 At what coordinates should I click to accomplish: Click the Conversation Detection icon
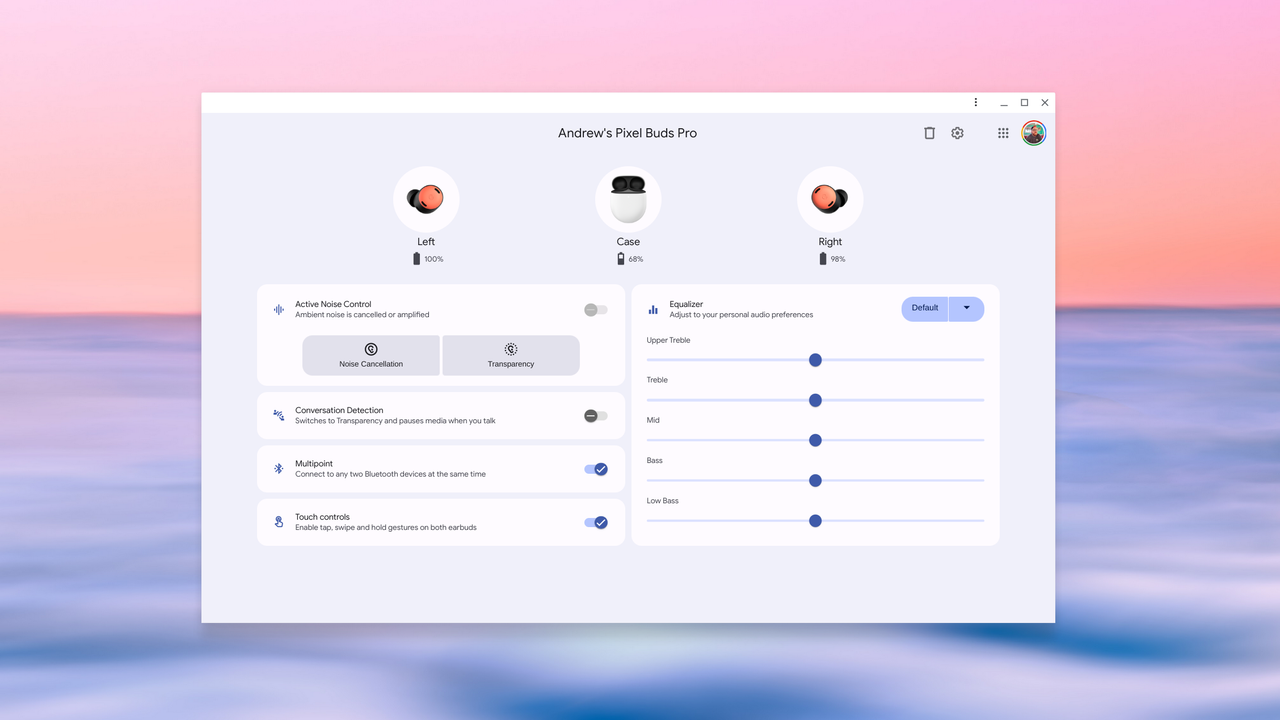(279, 415)
